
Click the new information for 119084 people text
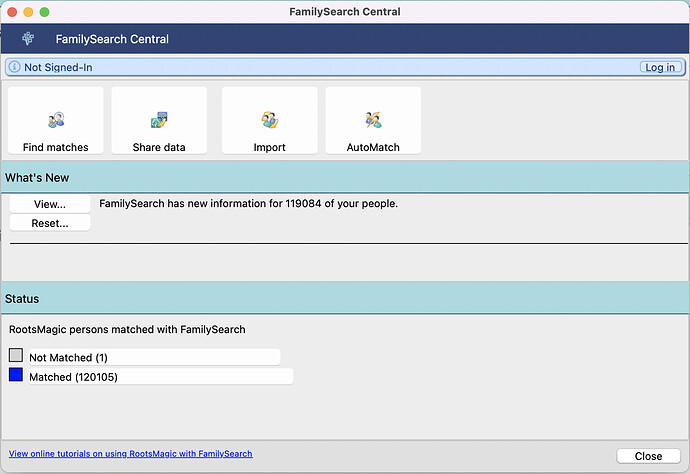(248, 203)
